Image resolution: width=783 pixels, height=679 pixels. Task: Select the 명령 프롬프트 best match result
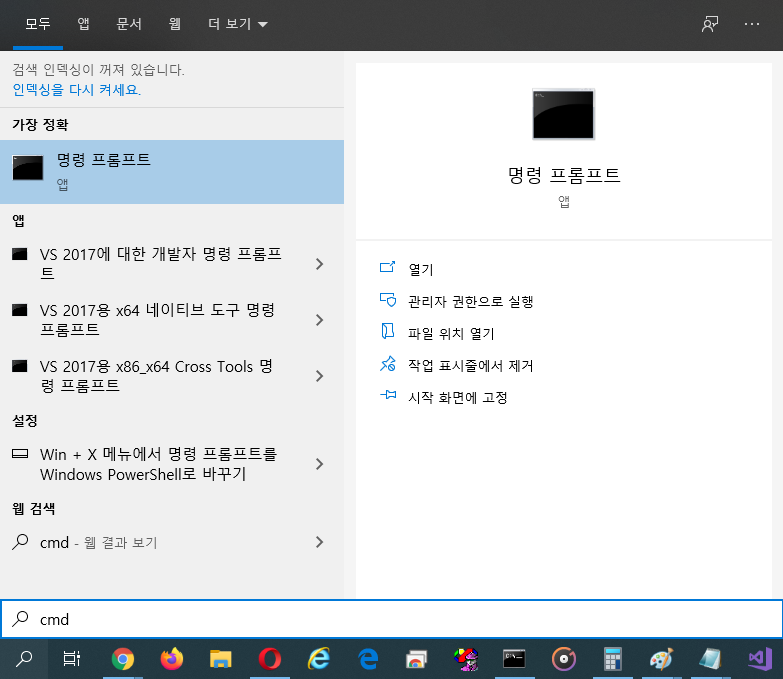[x=172, y=172]
